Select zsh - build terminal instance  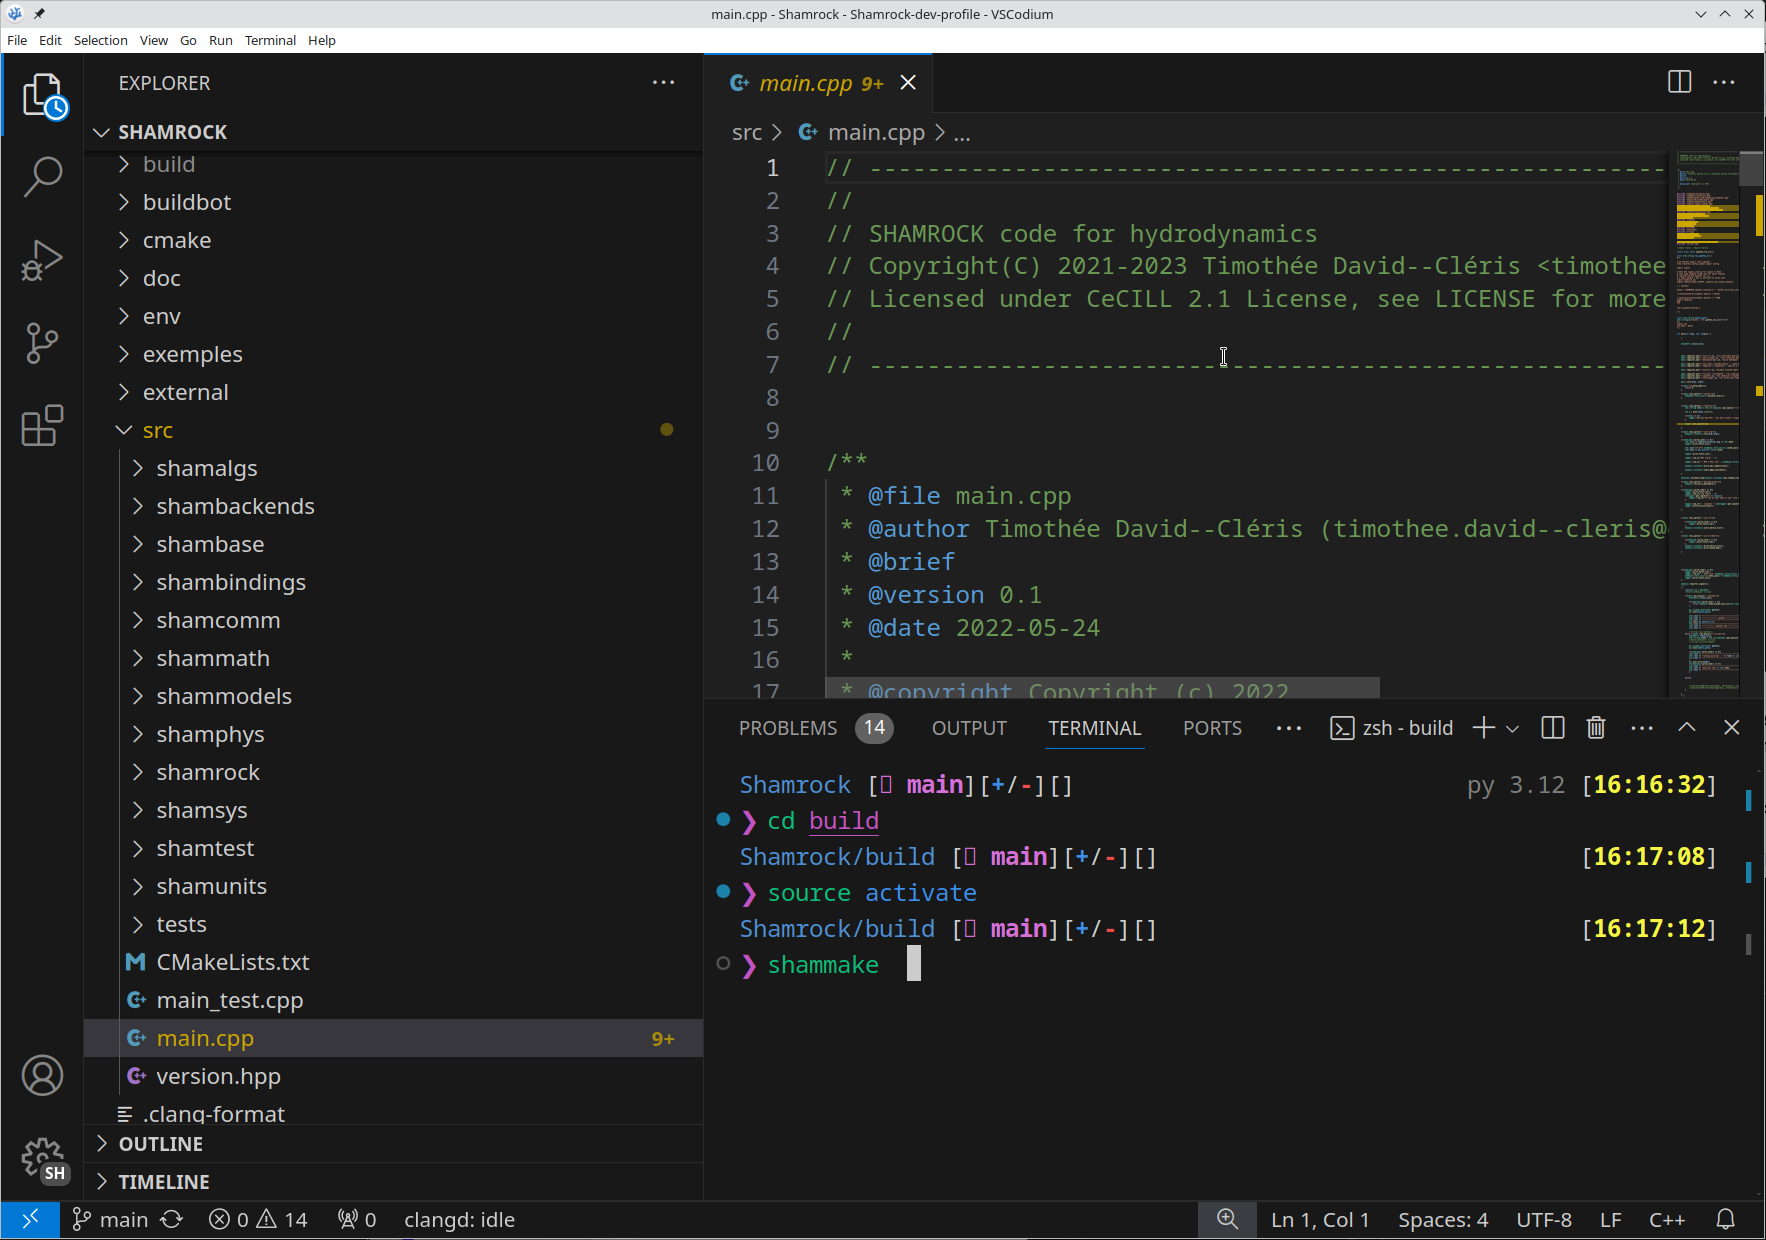1391,728
